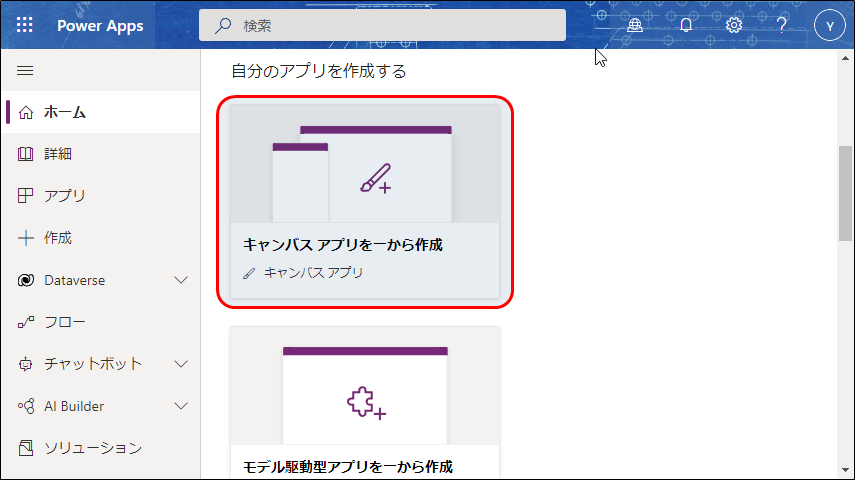Open AI Builder in the sidebar
855x480 pixels.
tap(101, 406)
